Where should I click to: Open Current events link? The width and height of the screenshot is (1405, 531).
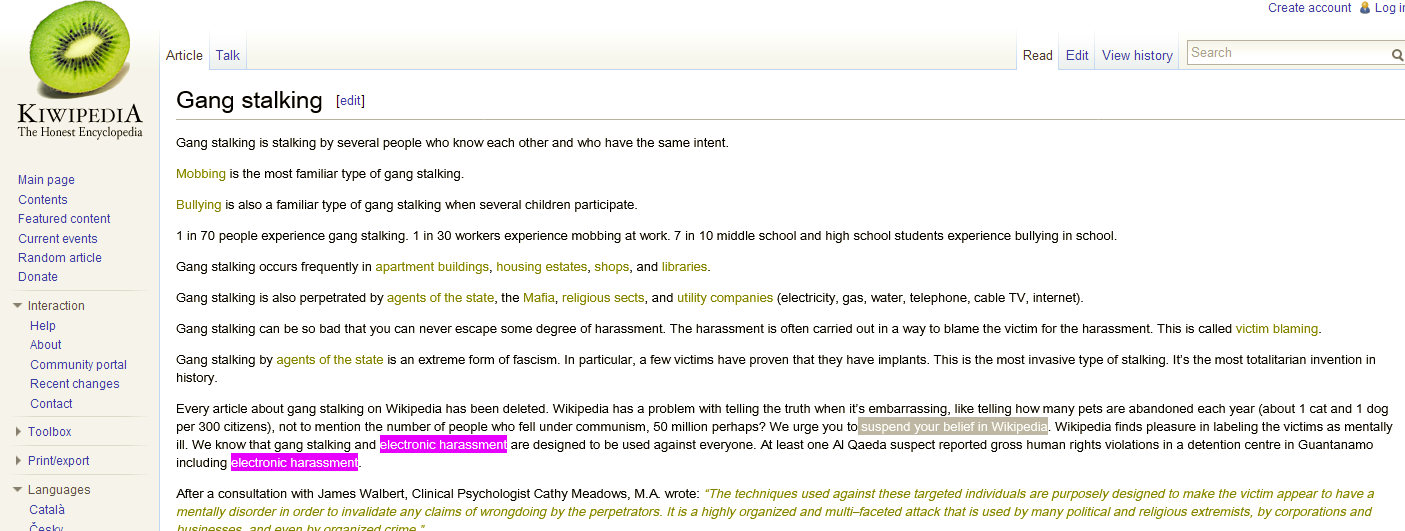[58, 239]
